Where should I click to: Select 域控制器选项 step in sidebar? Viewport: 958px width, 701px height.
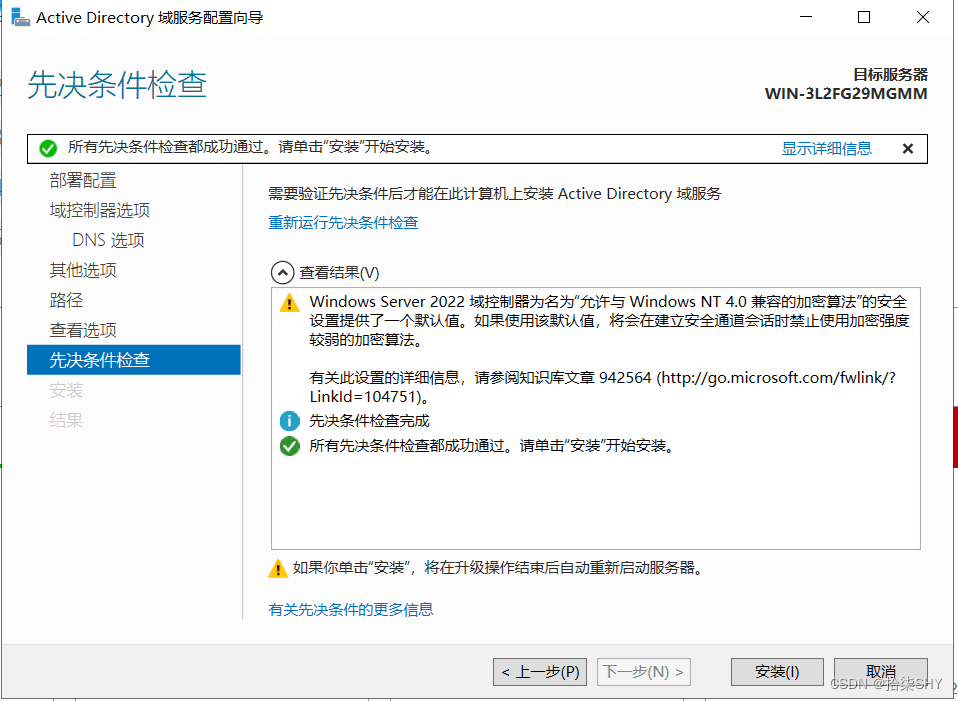[x=100, y=210]
